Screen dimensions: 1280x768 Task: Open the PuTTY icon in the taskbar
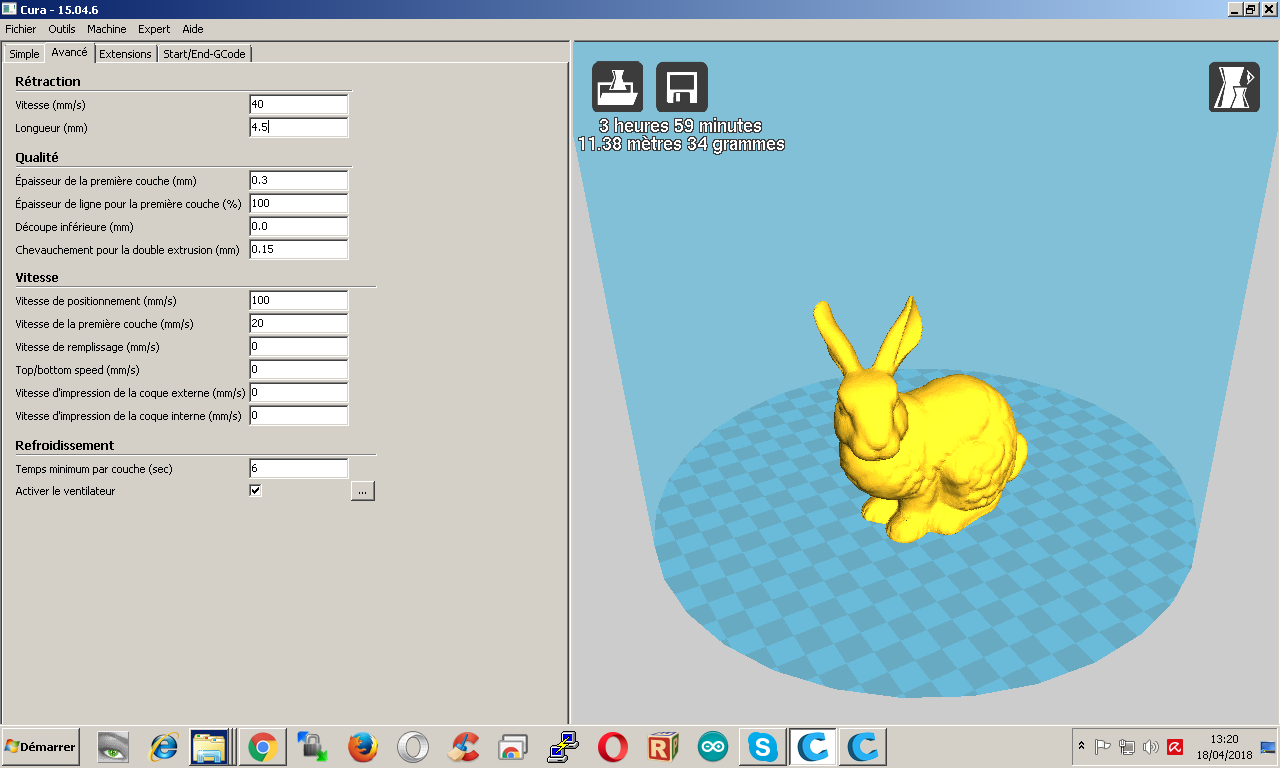(x=563, y=747)
